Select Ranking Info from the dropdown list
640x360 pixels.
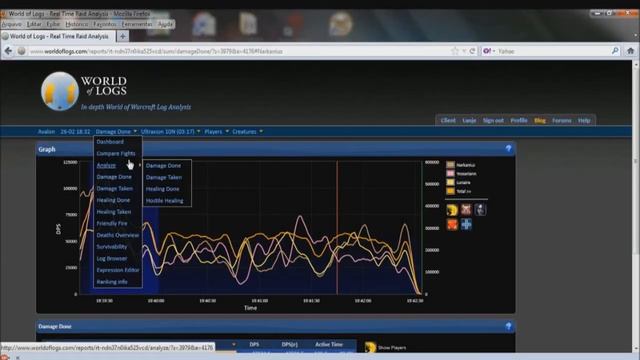(112, 282)
